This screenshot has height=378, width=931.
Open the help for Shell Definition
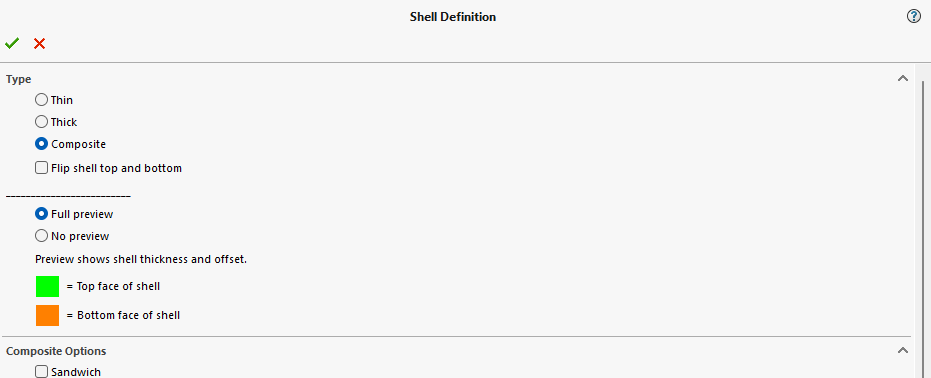click(914, 17)
